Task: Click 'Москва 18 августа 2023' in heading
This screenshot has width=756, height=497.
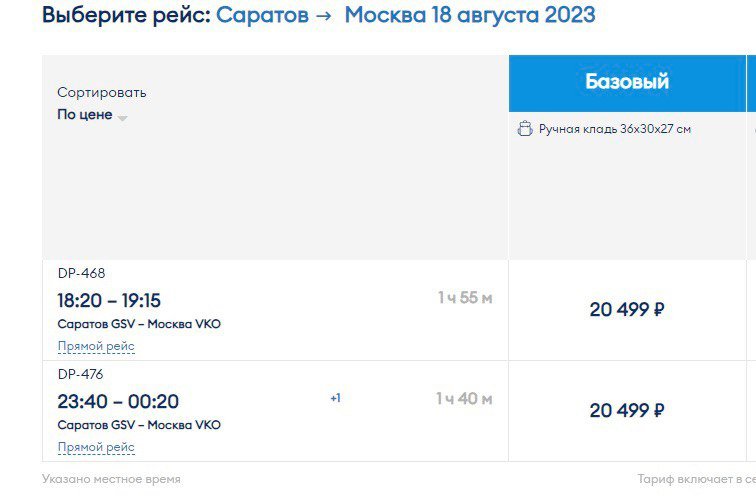Action: click(470, 15)
